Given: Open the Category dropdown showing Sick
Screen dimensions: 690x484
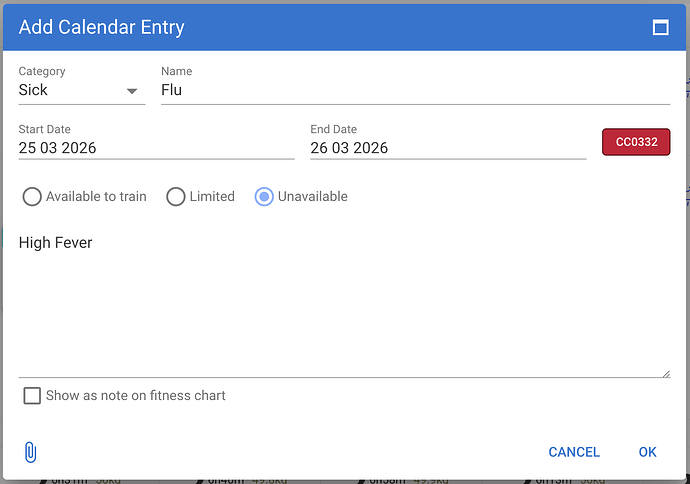Looking at the screenshot, I should pos(82,90).
